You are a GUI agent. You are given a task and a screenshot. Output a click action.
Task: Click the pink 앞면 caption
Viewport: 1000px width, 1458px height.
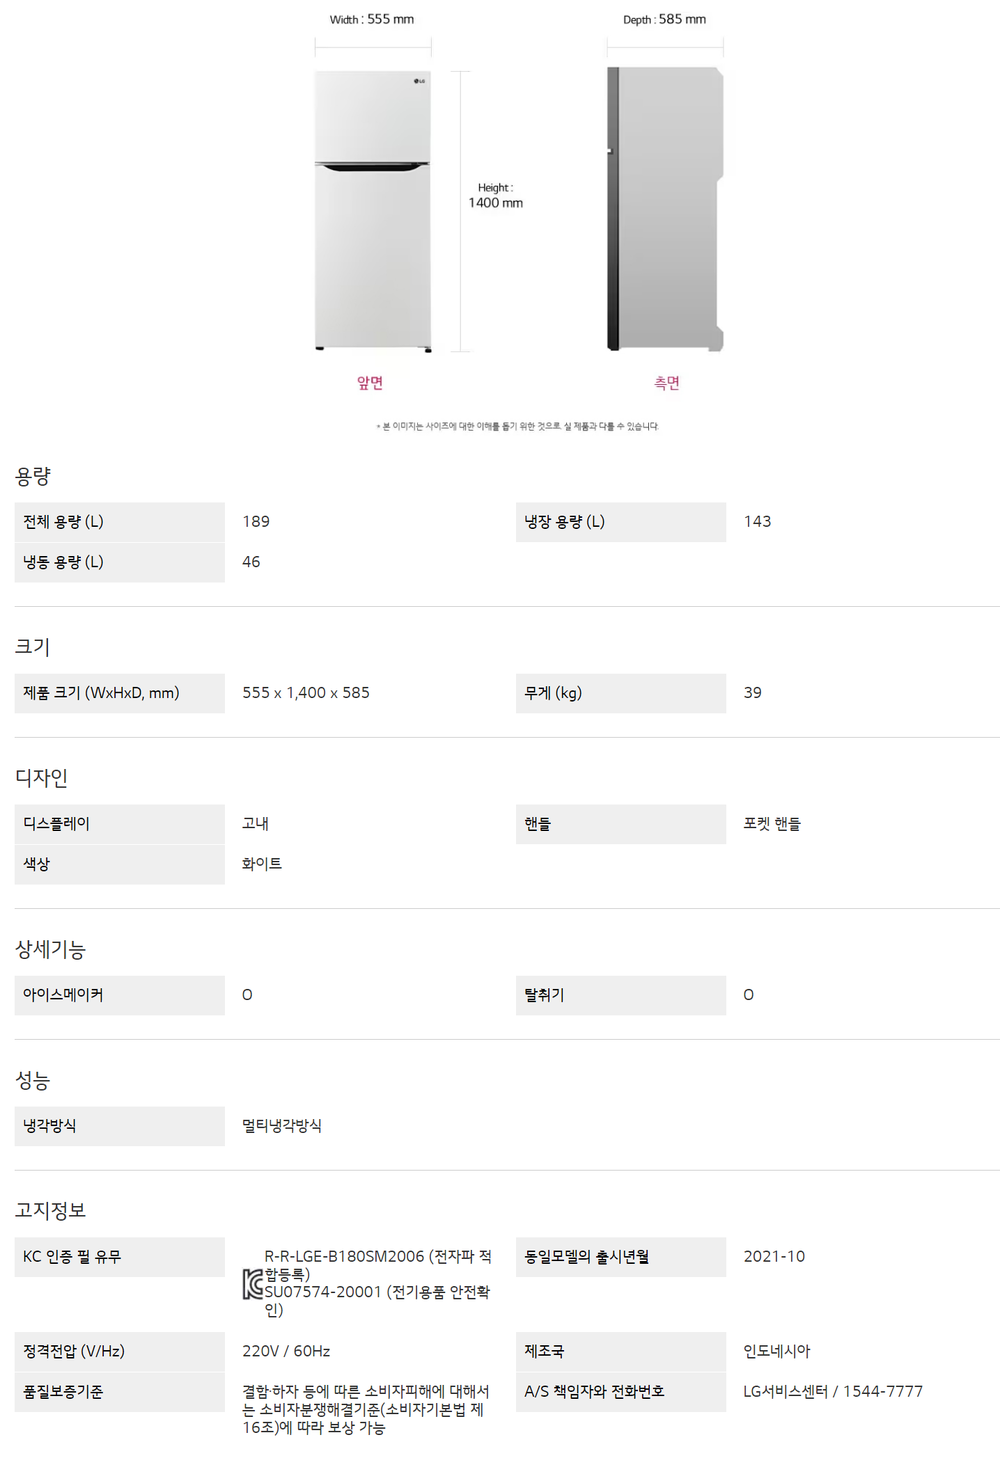click(x=370, y=383)
